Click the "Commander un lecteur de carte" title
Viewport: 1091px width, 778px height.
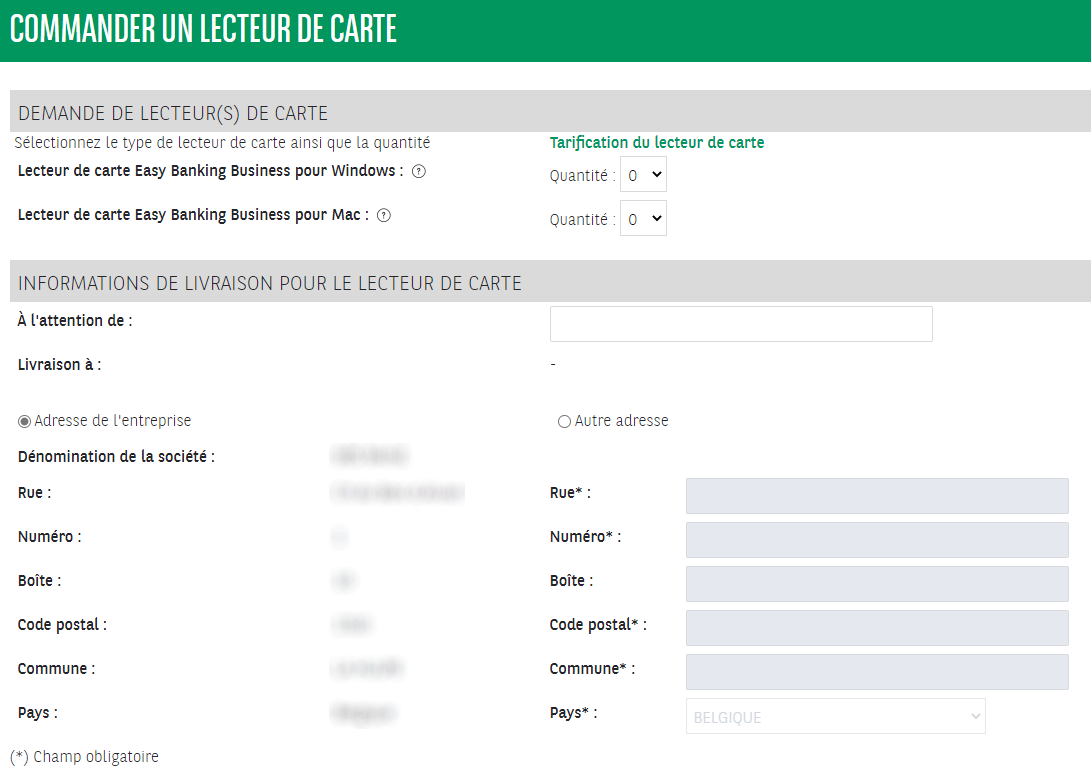(204, 30)
